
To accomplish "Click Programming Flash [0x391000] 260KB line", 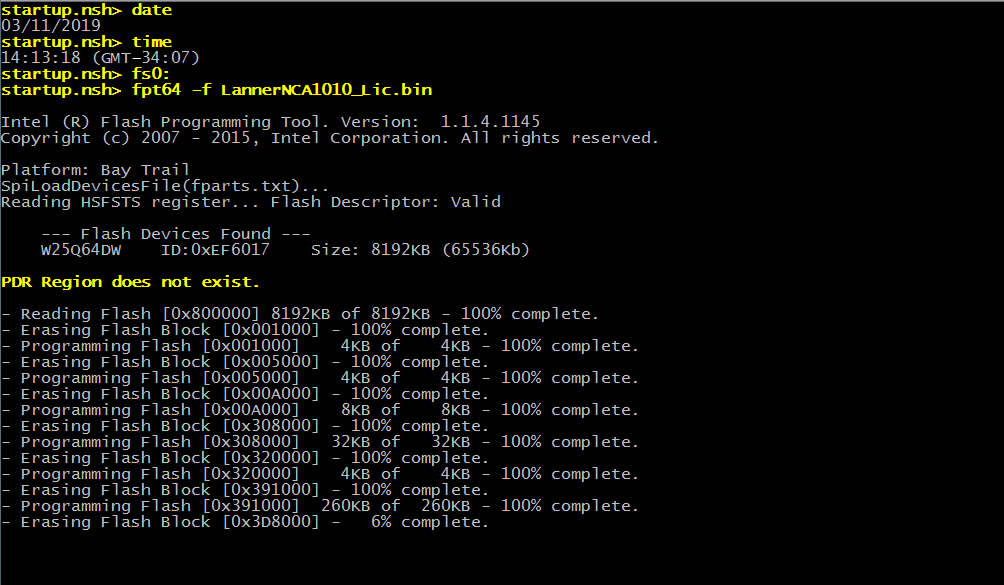I will 320,506.
